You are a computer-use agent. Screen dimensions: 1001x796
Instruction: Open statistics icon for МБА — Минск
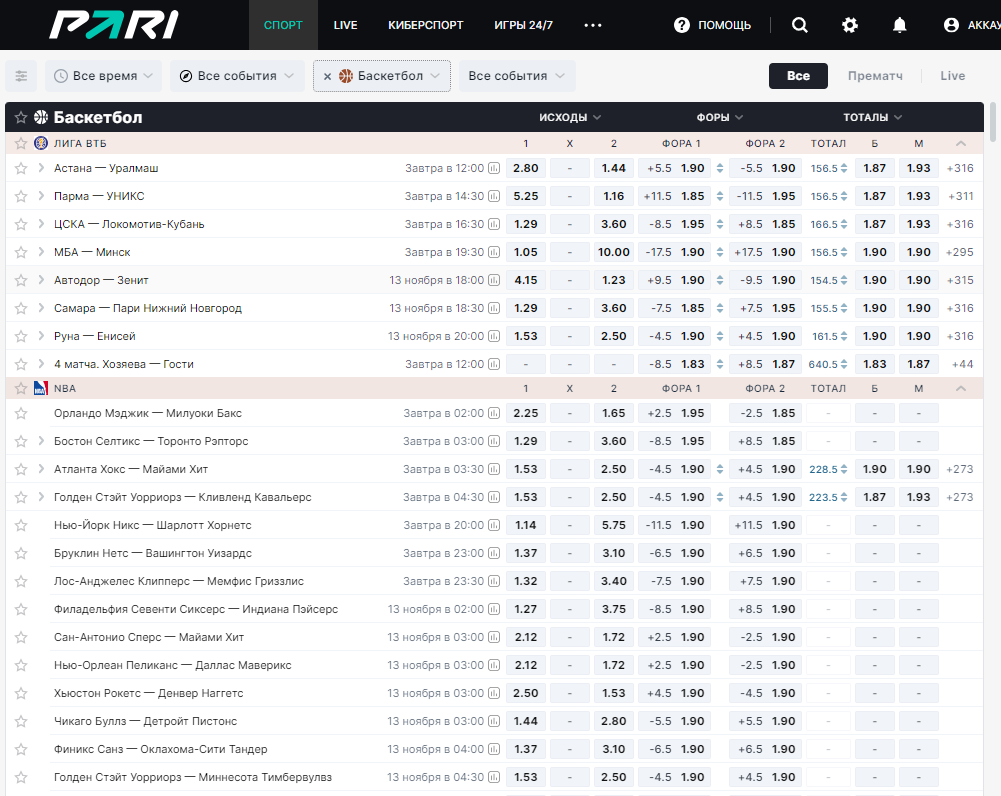point(494,253)
